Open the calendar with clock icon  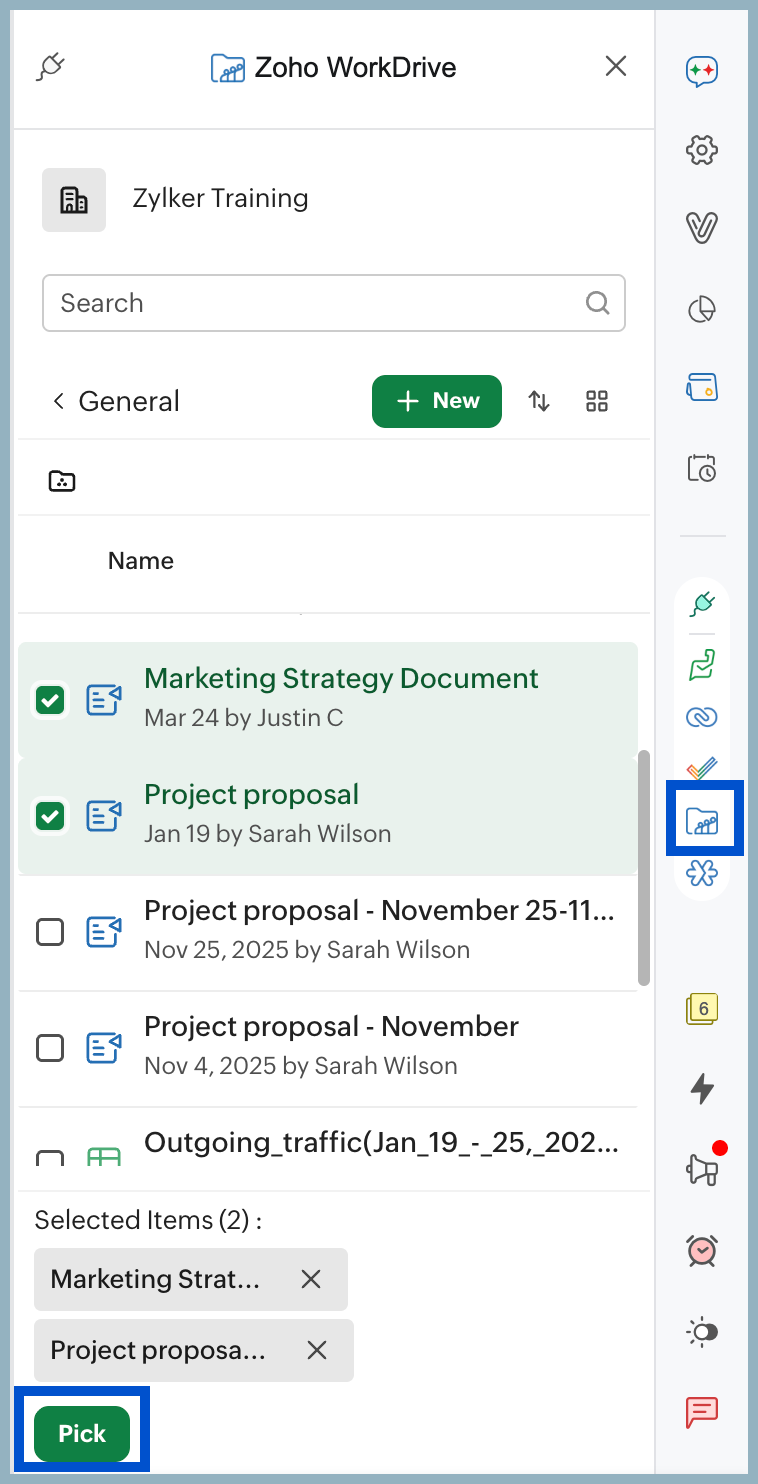coord(702,467)
